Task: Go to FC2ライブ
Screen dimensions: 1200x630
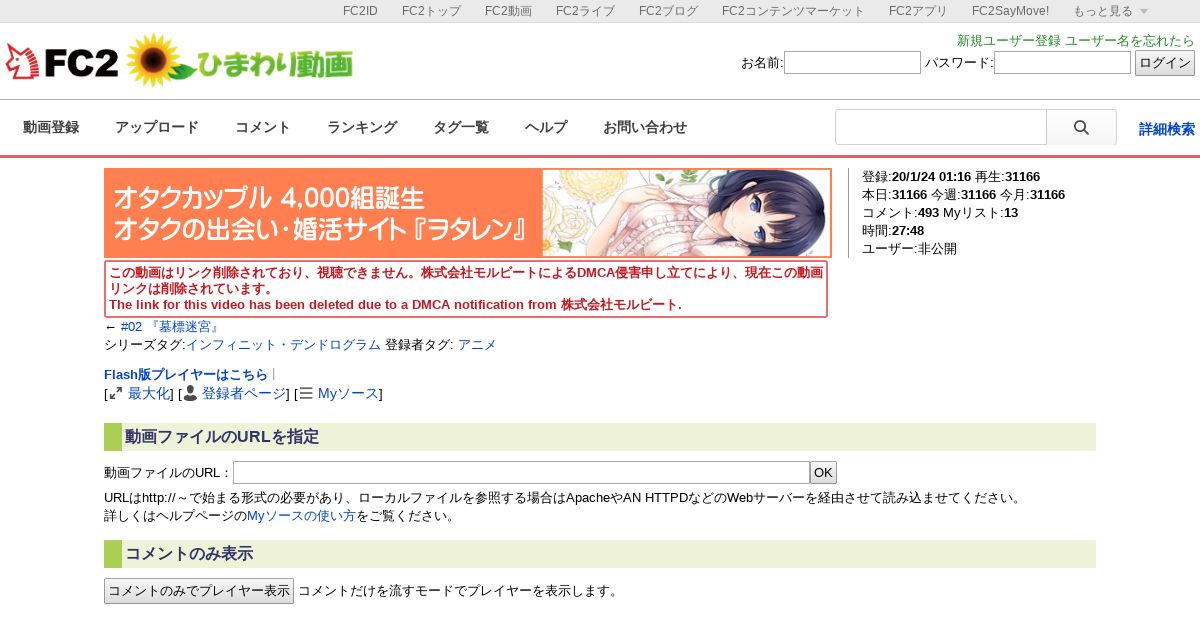Action: [585, 11]
